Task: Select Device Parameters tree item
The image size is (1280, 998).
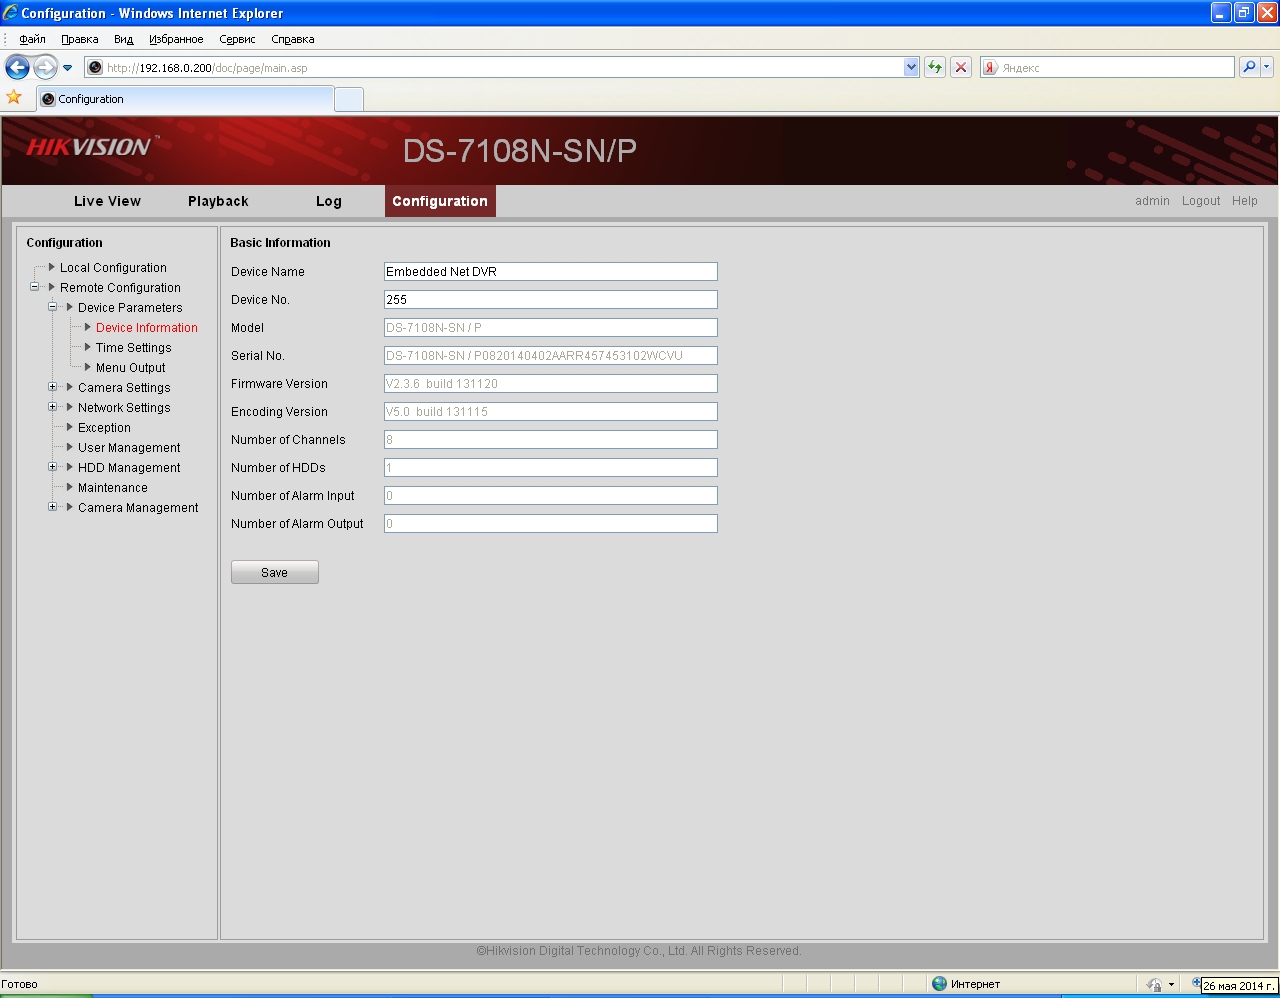Action: [x=130, y=308]
